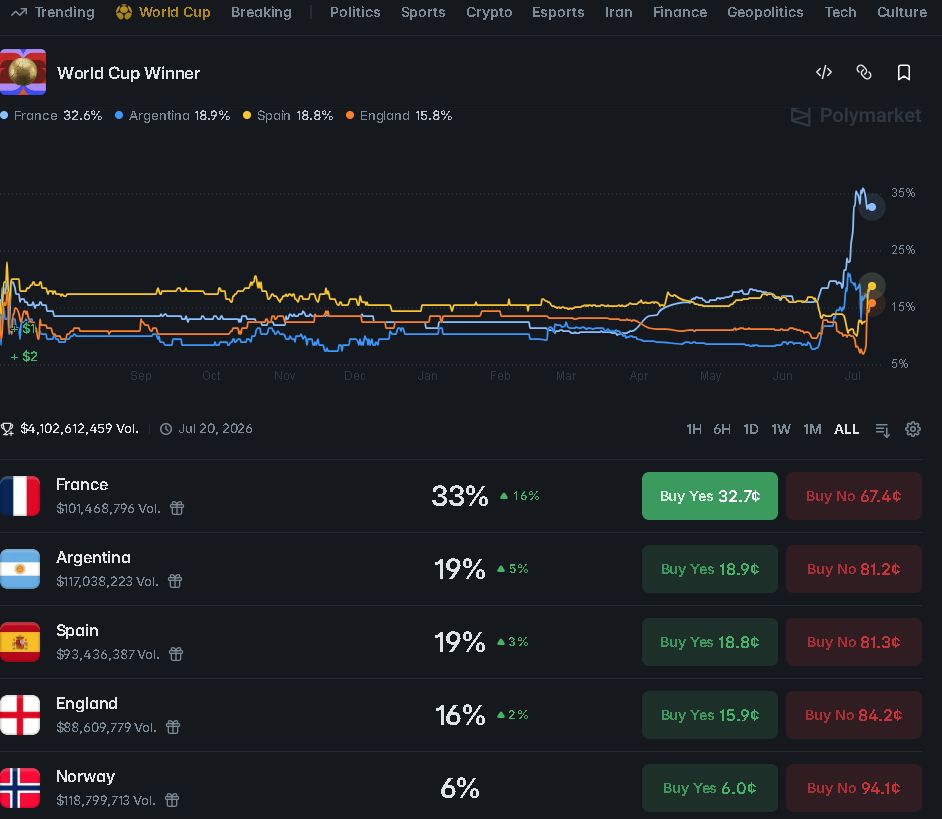The image size is (942, 819).
Task: Open the Culture category
Action: [x=902, y=12]
